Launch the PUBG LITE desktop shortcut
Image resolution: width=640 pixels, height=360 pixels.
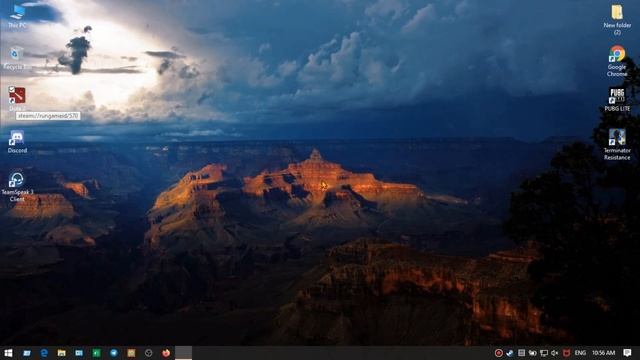[617, 99]
